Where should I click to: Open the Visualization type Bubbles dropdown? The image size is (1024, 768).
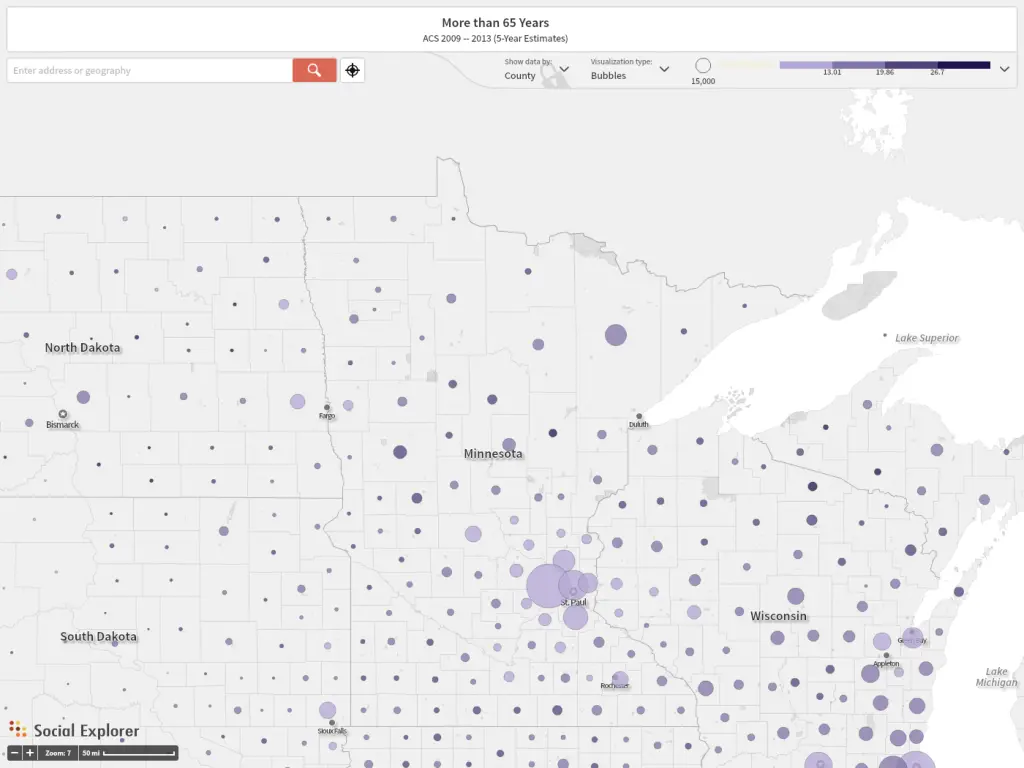coord(630,70)
